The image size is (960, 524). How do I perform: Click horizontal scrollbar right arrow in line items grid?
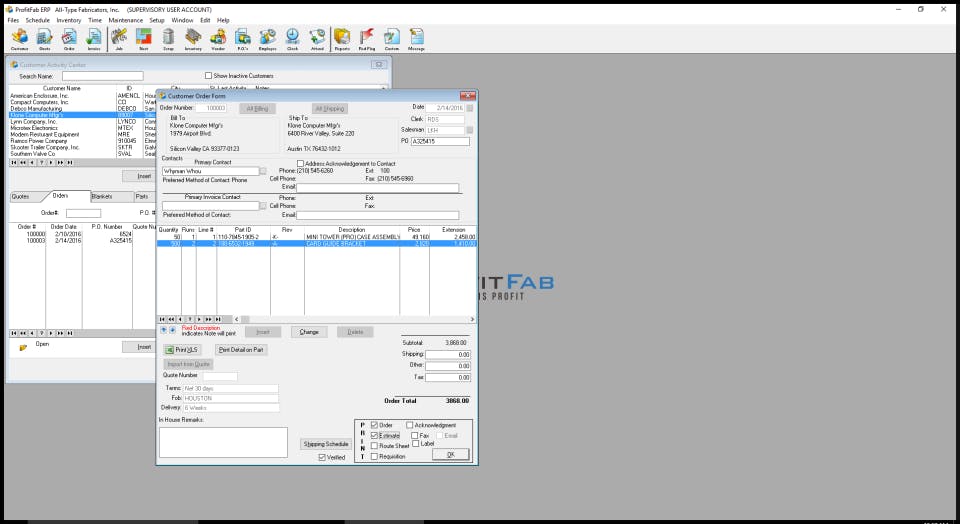coord(472,320)
